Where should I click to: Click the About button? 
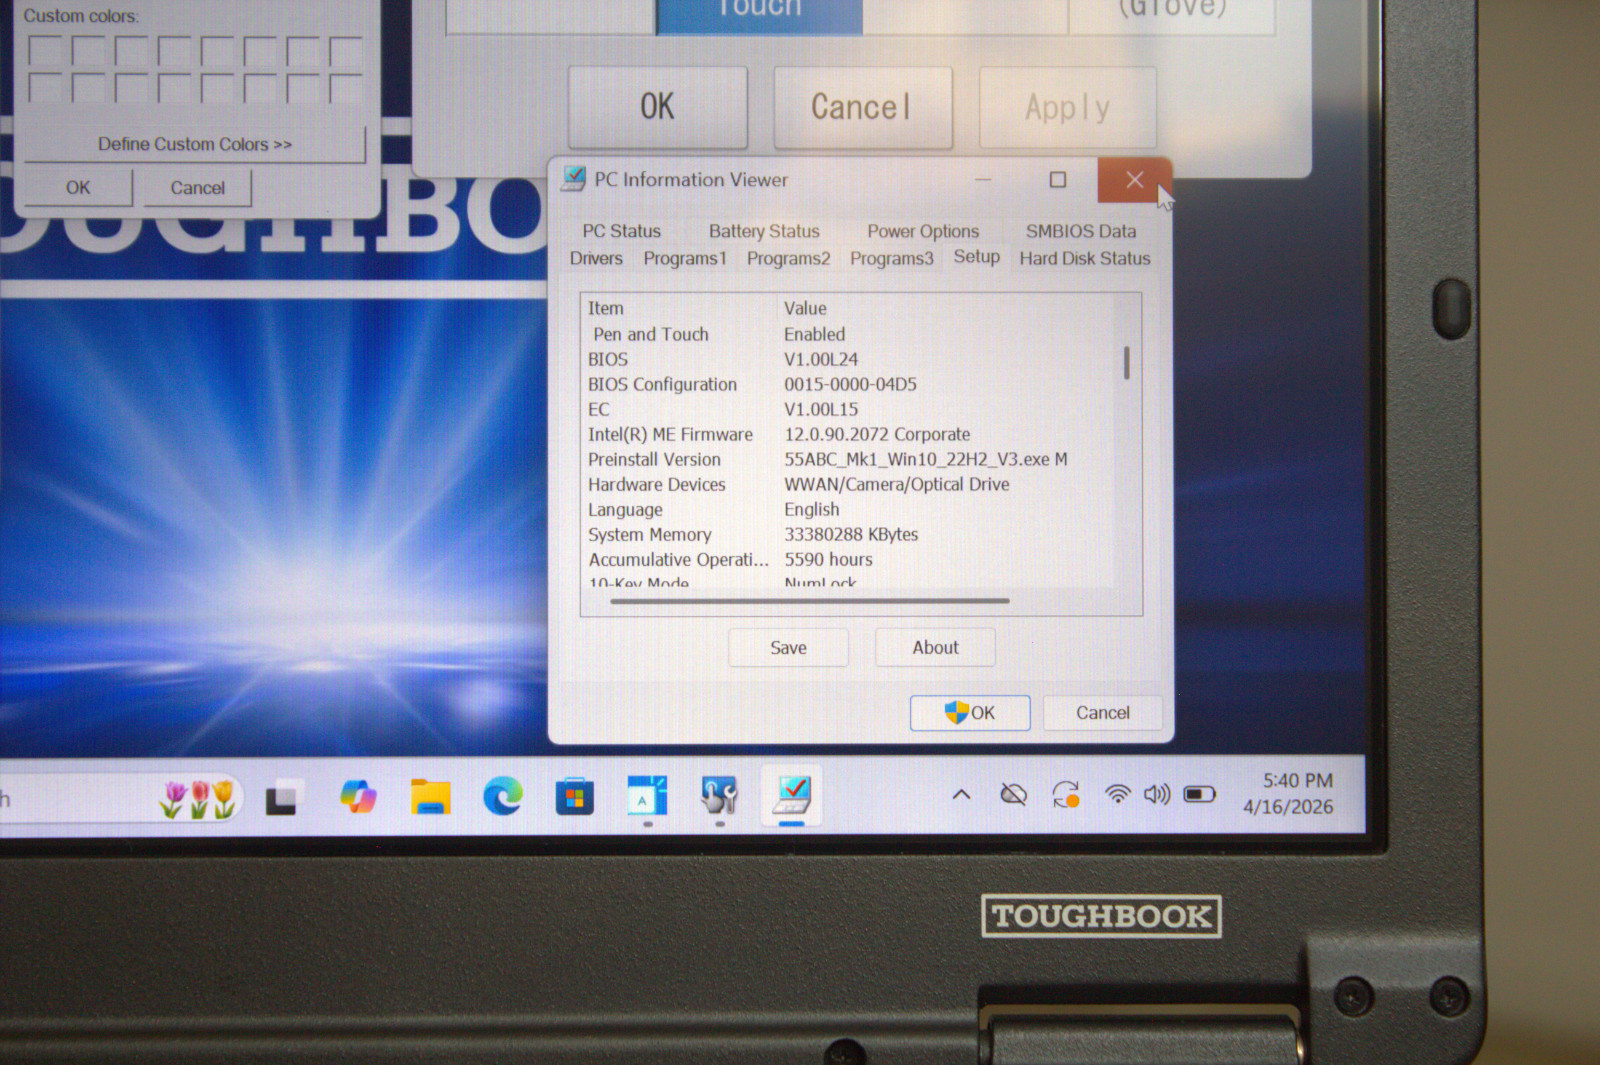point(935,647)
